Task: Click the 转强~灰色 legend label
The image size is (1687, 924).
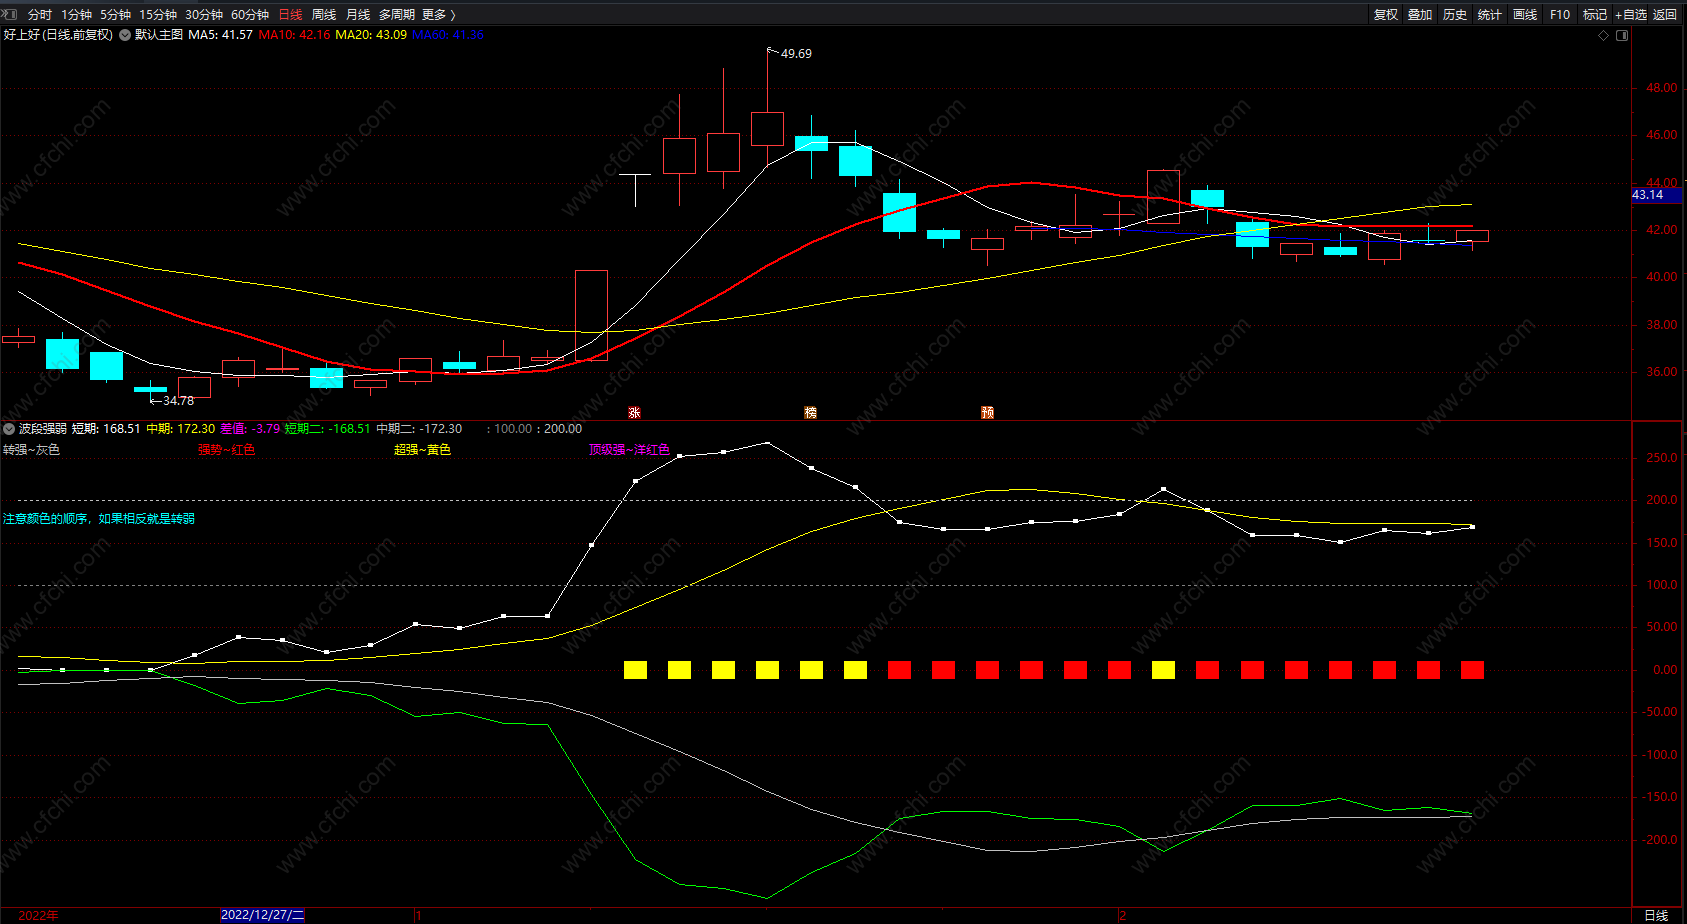Action: (31, 450)
